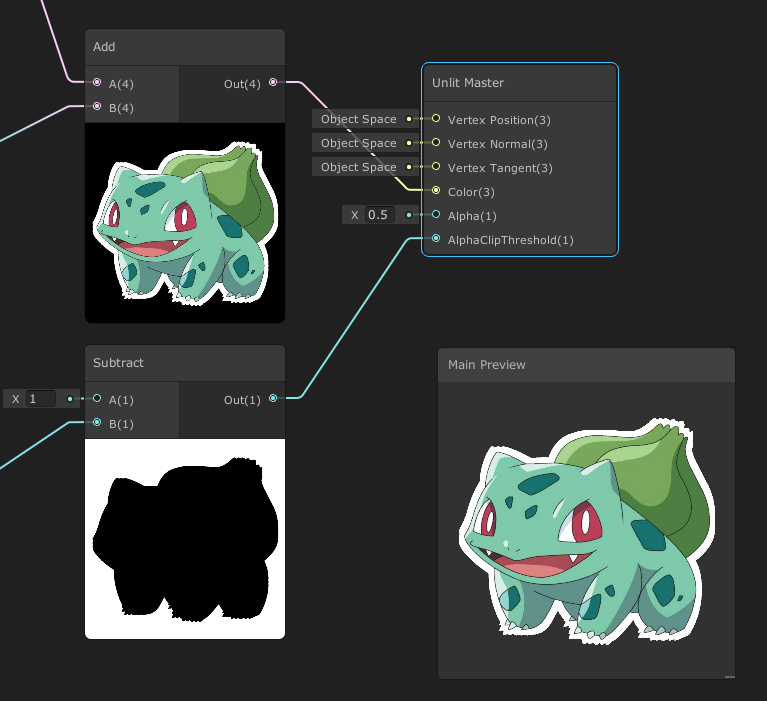
Task: Edit the Subtract A input X value 1
Action: click(x=41, y=399)
